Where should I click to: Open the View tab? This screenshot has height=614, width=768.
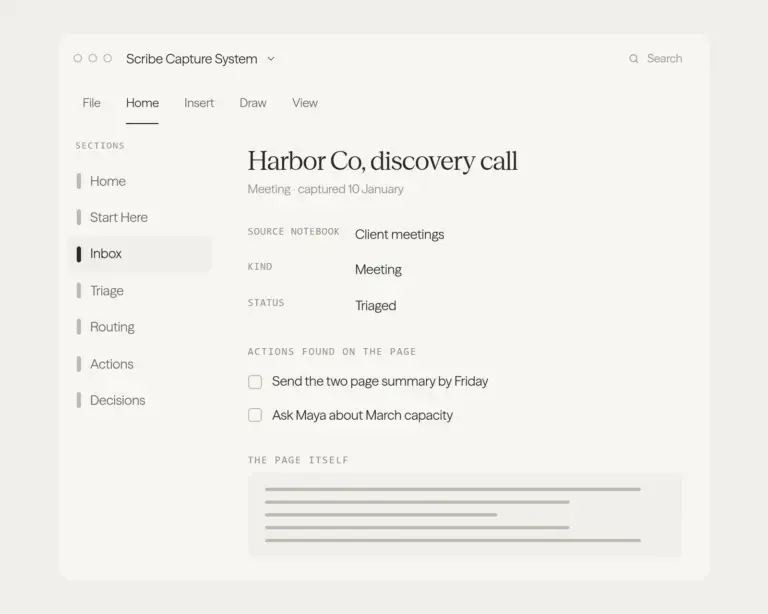pos(305,103)
